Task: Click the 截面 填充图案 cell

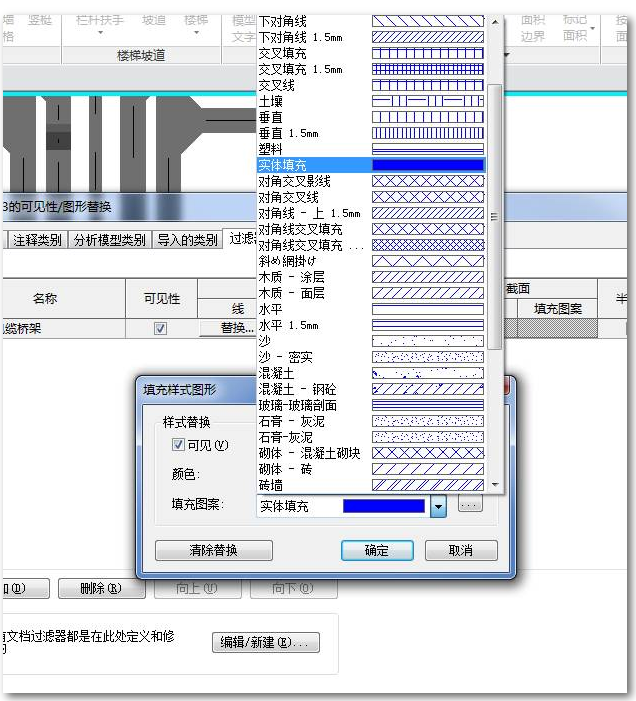Action: [557, 328]
